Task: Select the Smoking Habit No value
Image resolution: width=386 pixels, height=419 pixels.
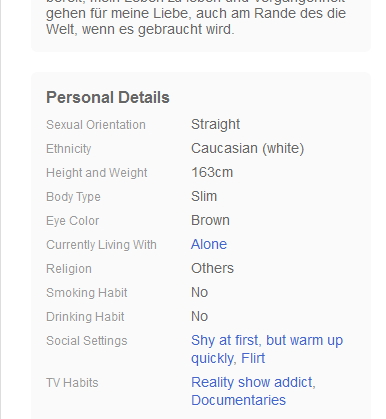Action: [x=199, y=292]
